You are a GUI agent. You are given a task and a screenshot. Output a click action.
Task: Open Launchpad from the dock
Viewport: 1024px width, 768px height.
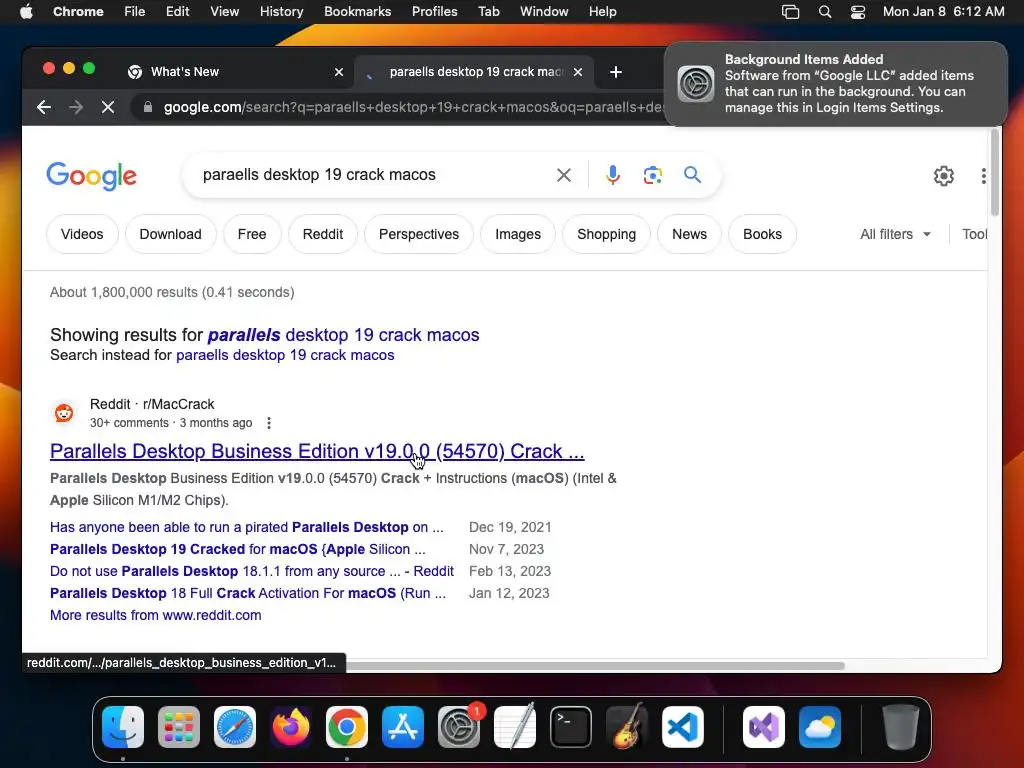(179, 727)
